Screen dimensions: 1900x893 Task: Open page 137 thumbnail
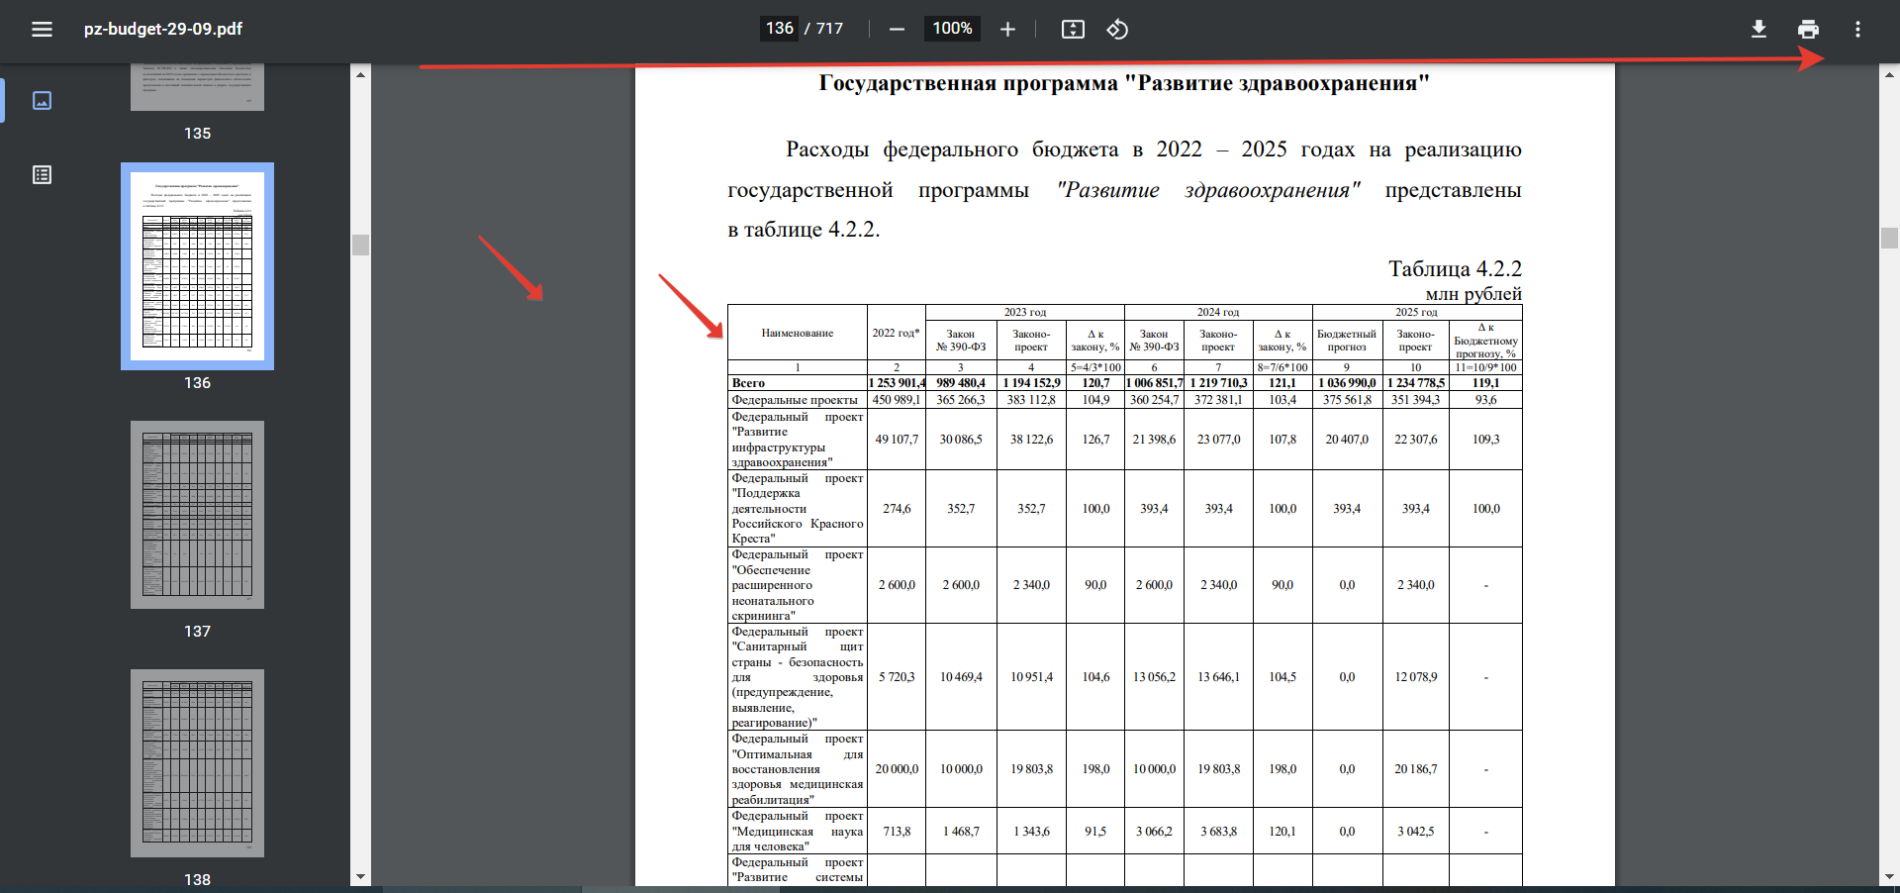point(197,514)
